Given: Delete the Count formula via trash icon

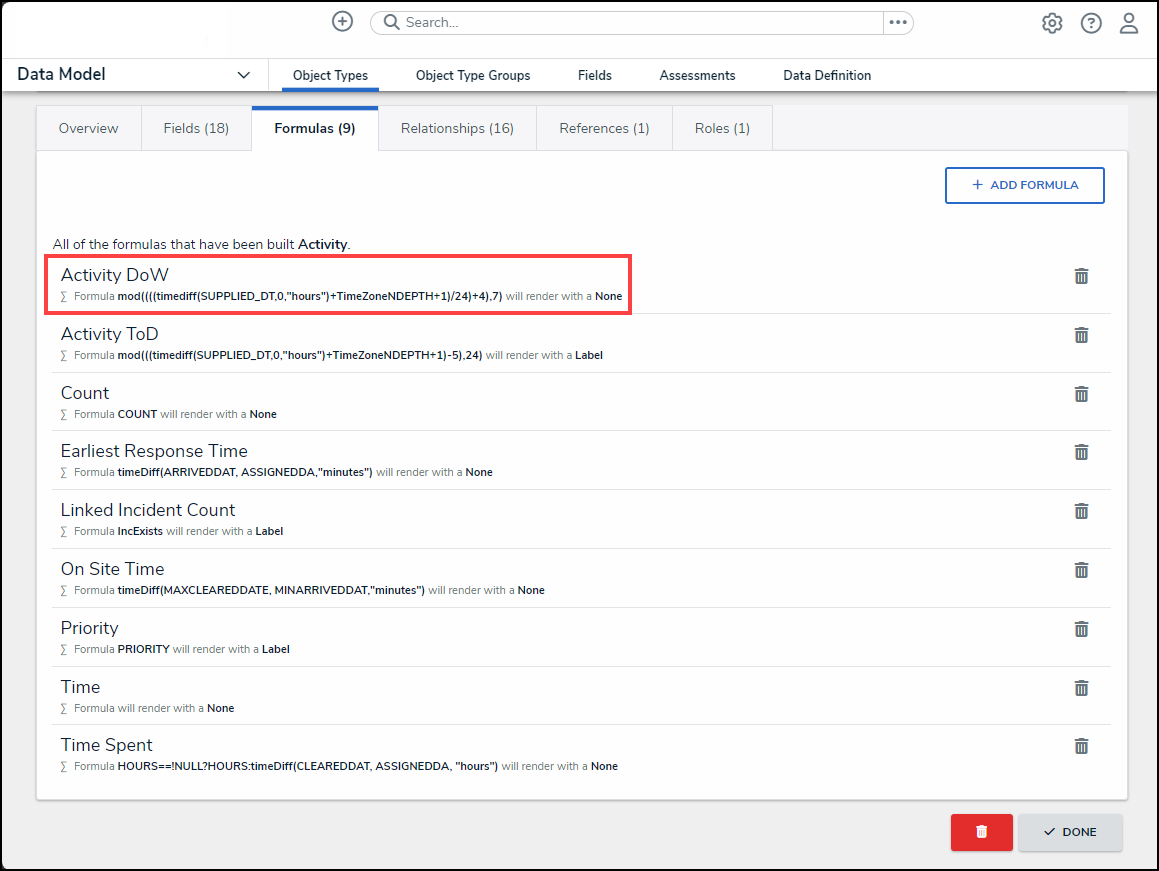Looking at the screenshot, I should click(1081, 394).
